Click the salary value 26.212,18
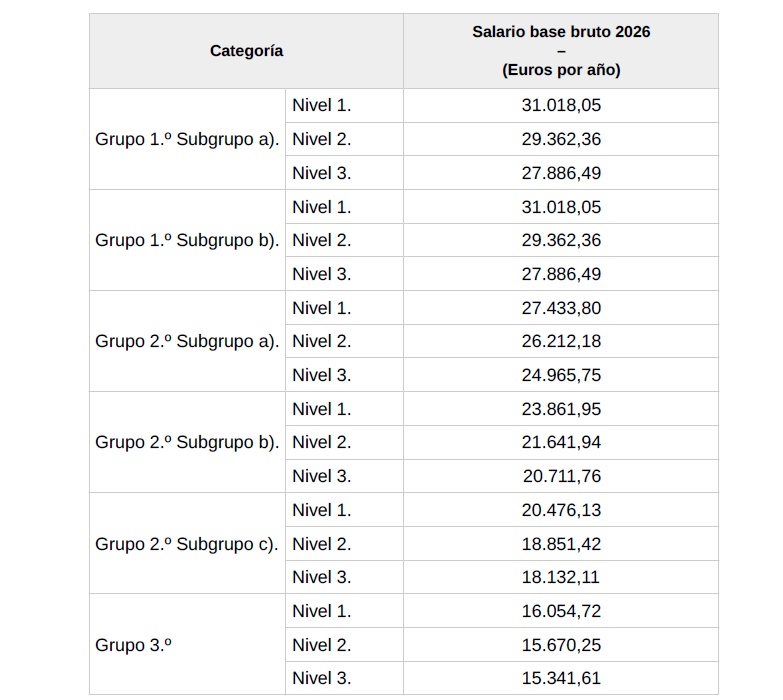Image resolution: width=783 pixels, height=700 pixels. (561, 341)
